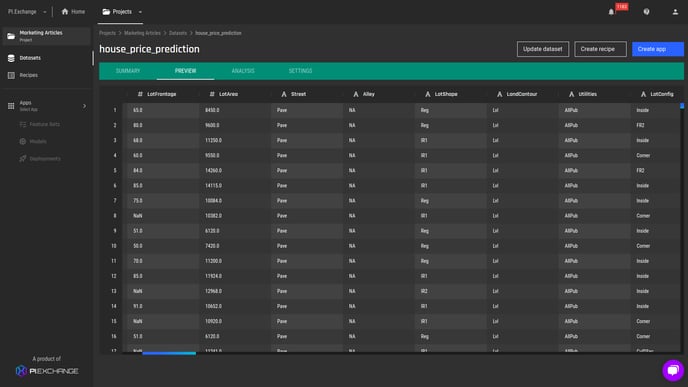
Task: Go to Home in top navigation
Action: (73, 12)
